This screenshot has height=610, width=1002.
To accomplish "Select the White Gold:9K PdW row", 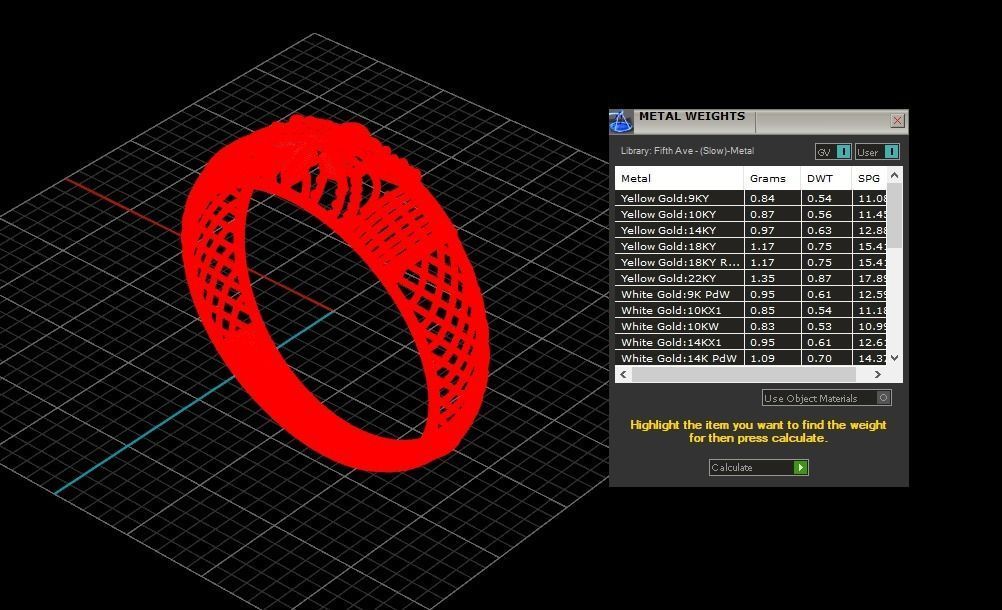I will pos(751,294).
